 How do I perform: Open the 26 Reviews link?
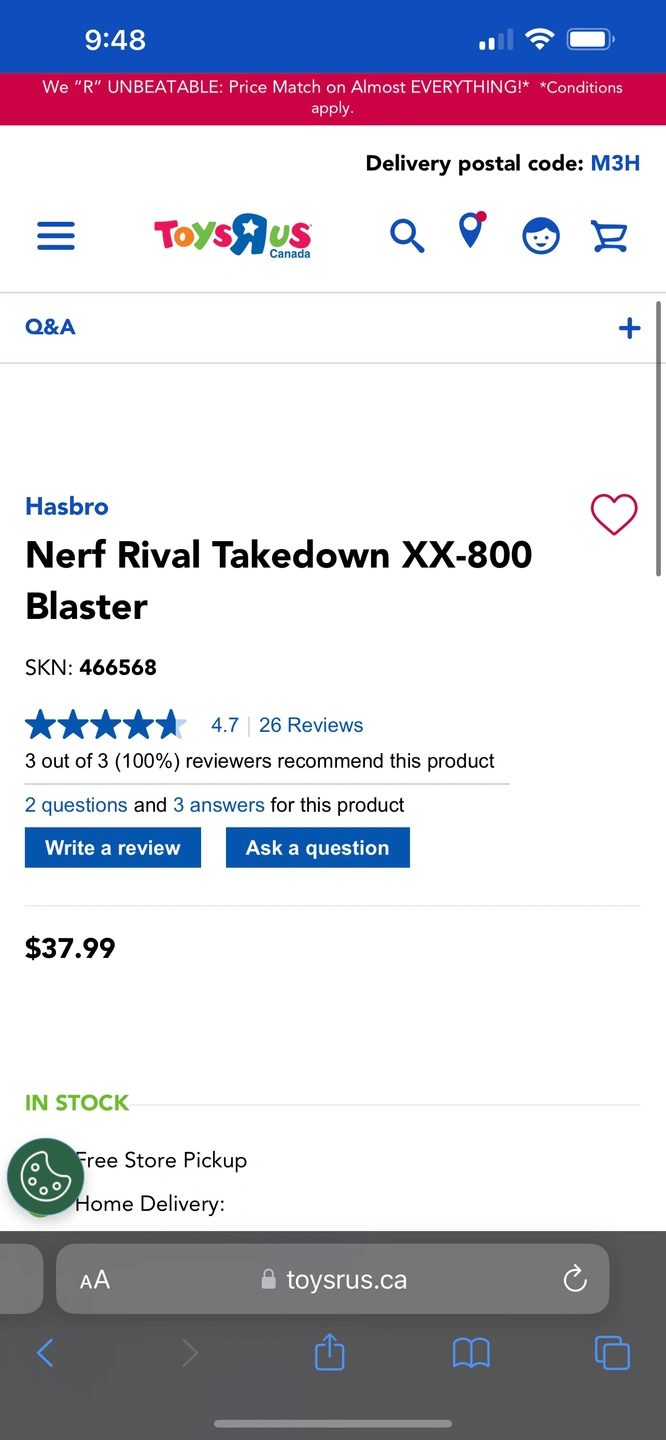(x=311, y=725)
